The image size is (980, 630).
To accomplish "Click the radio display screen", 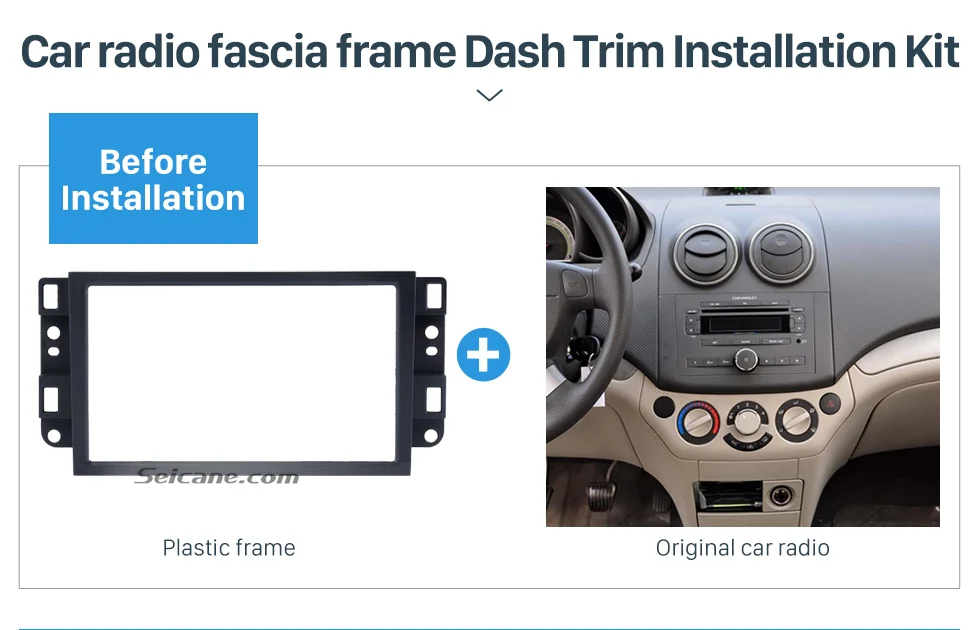I will point(744,324).
